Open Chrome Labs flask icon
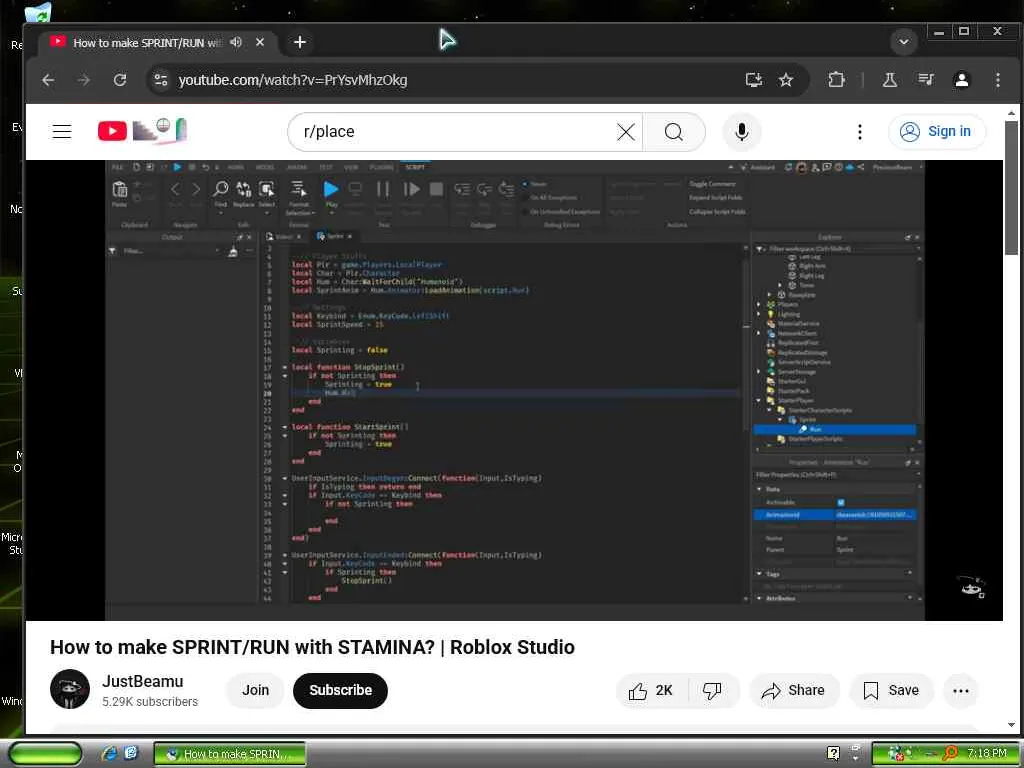Screen dimensions: 1024x768 point(889,80)
